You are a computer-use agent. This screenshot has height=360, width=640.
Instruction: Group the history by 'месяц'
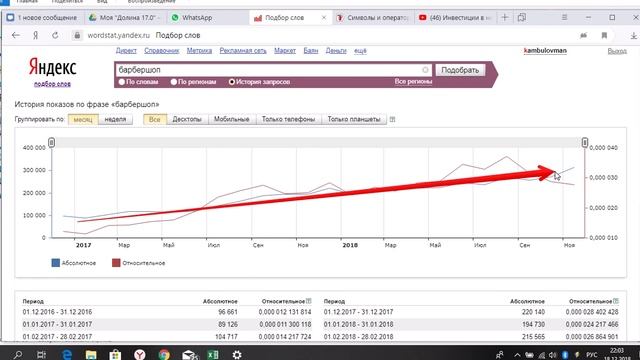click(83, 119)
